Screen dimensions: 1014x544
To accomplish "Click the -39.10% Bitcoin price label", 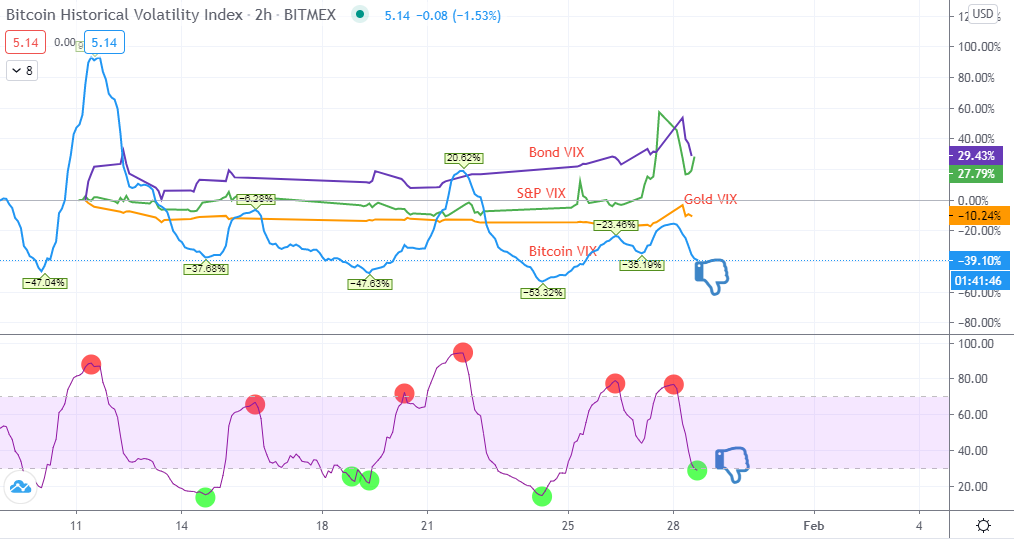I will [978, 260].
